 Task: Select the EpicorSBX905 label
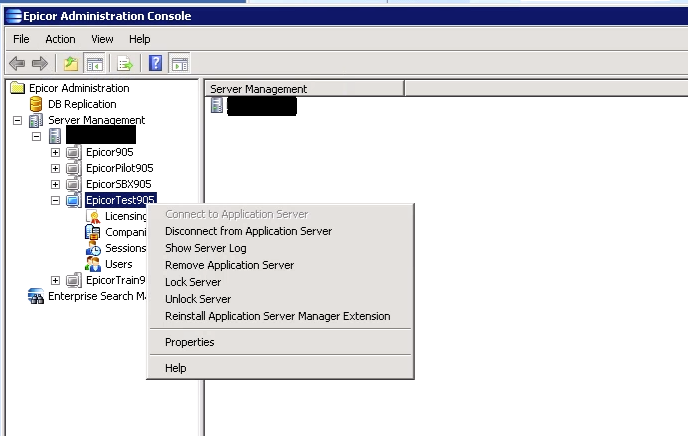pyautogui.click(x=118, y=184)
